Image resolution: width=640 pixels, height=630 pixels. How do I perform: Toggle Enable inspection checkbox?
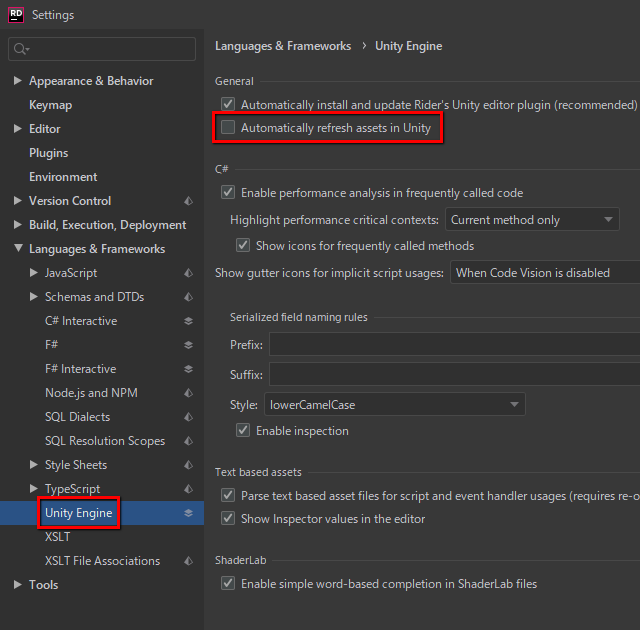[x=243, y=430]
